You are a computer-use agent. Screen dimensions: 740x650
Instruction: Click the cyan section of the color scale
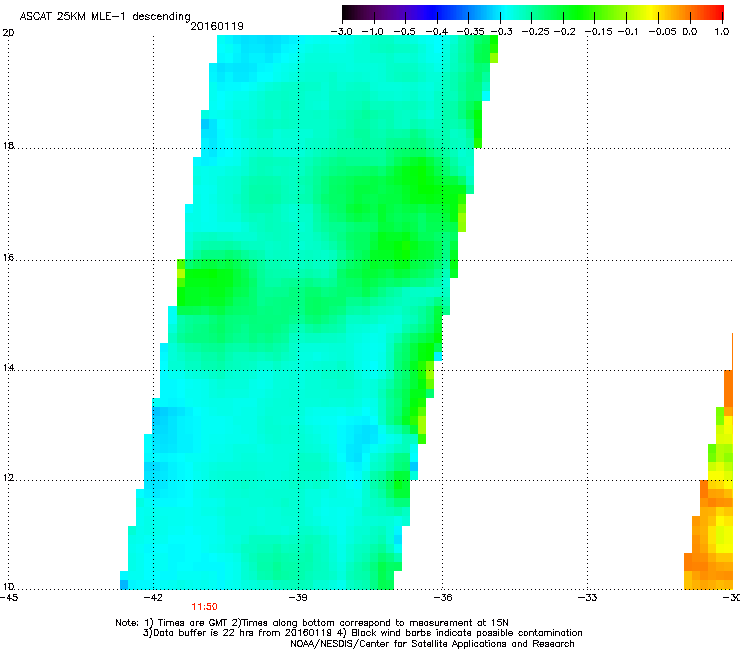tap(503, 12)
